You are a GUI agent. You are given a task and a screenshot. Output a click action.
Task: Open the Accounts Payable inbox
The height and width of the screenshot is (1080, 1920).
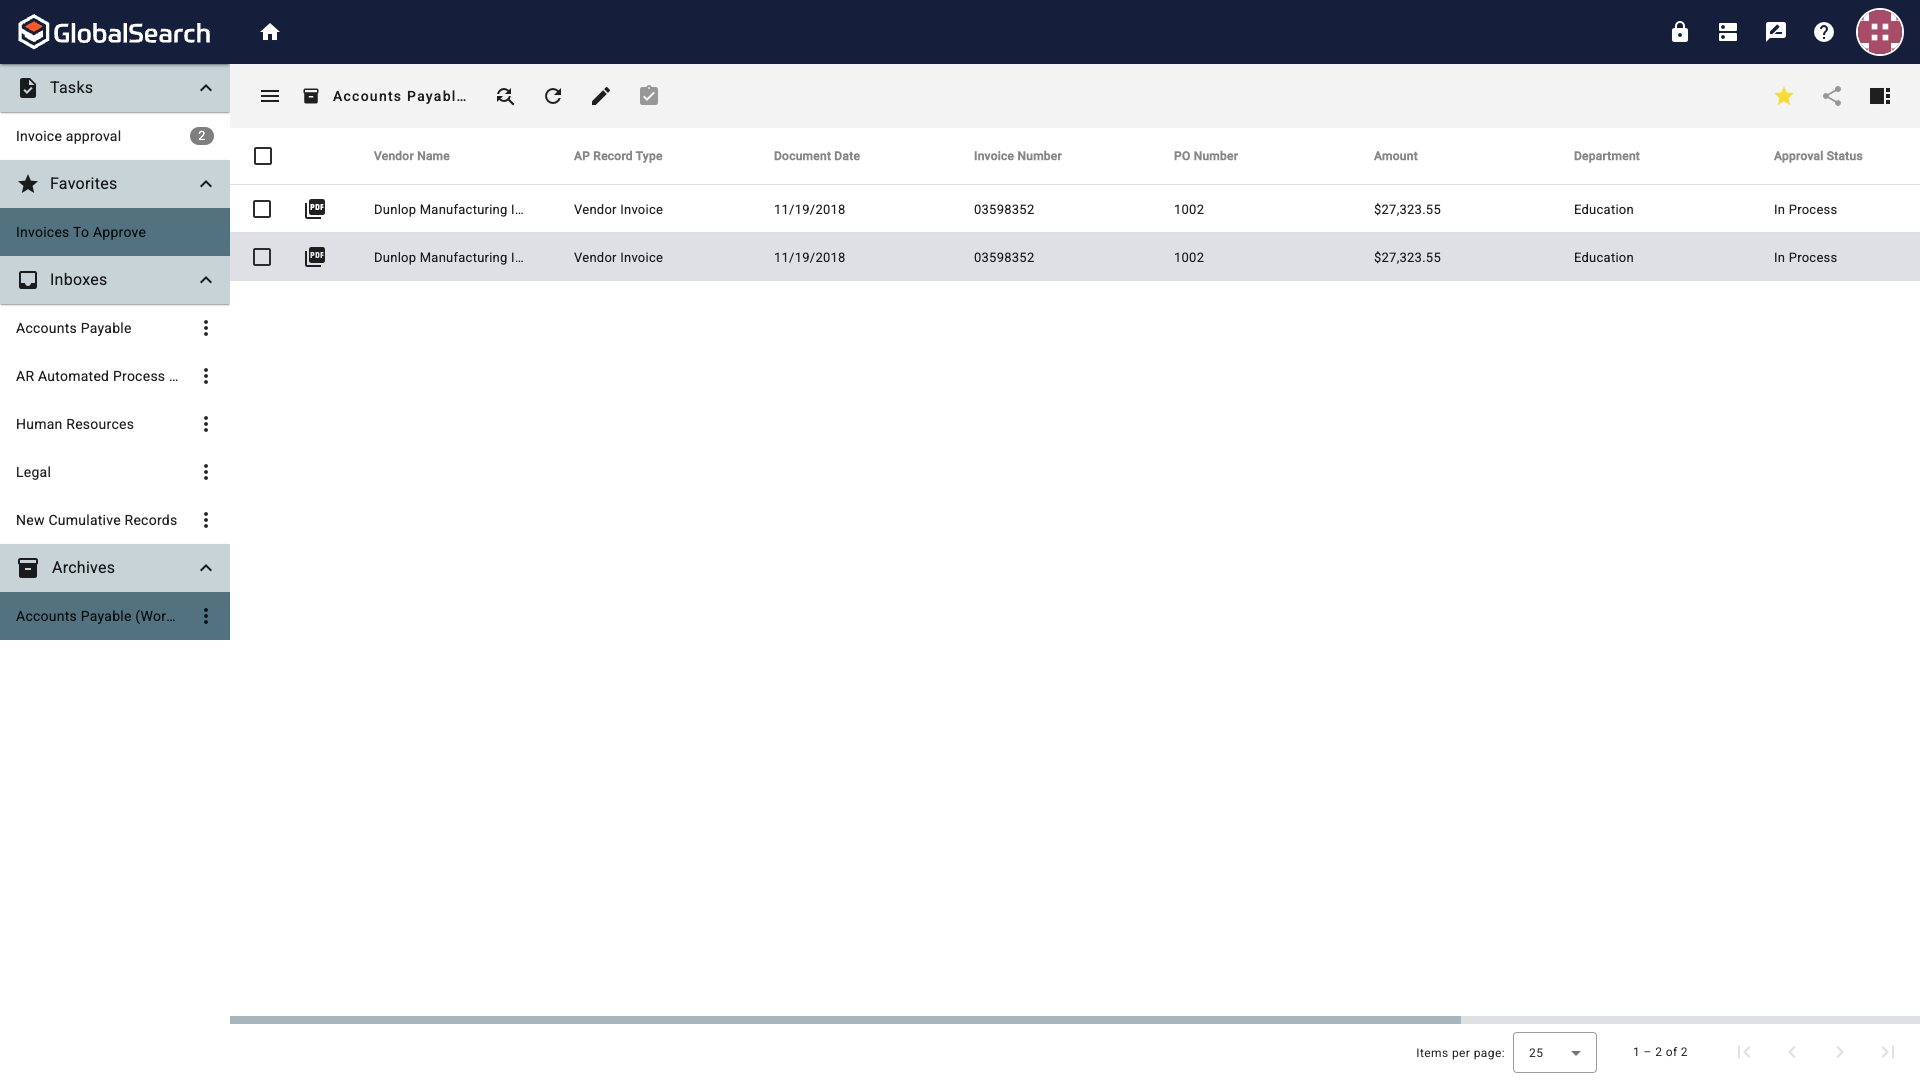(x=73, y=328)
